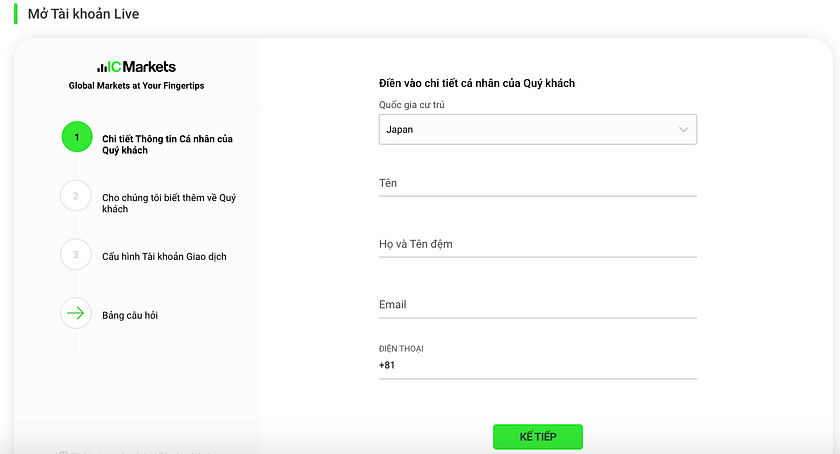Focus the ĐIỆN THOẠI phone number field
Image resolution: width=840 pixels, height=454 pixels.
[x=550, y=366]
